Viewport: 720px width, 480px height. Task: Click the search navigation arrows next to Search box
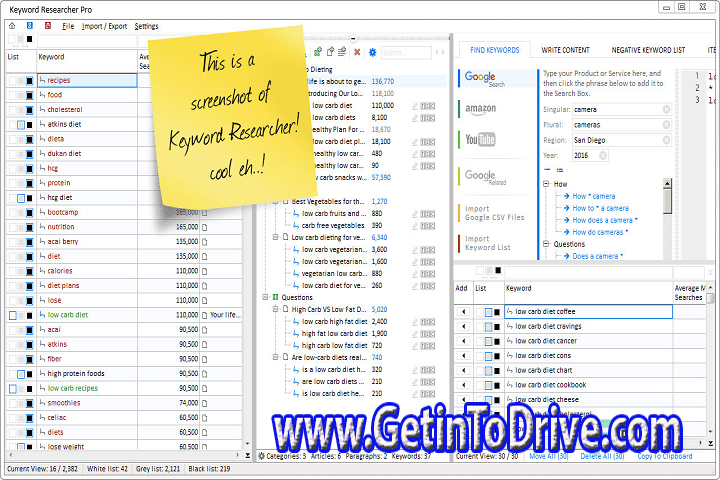point(439,53)
